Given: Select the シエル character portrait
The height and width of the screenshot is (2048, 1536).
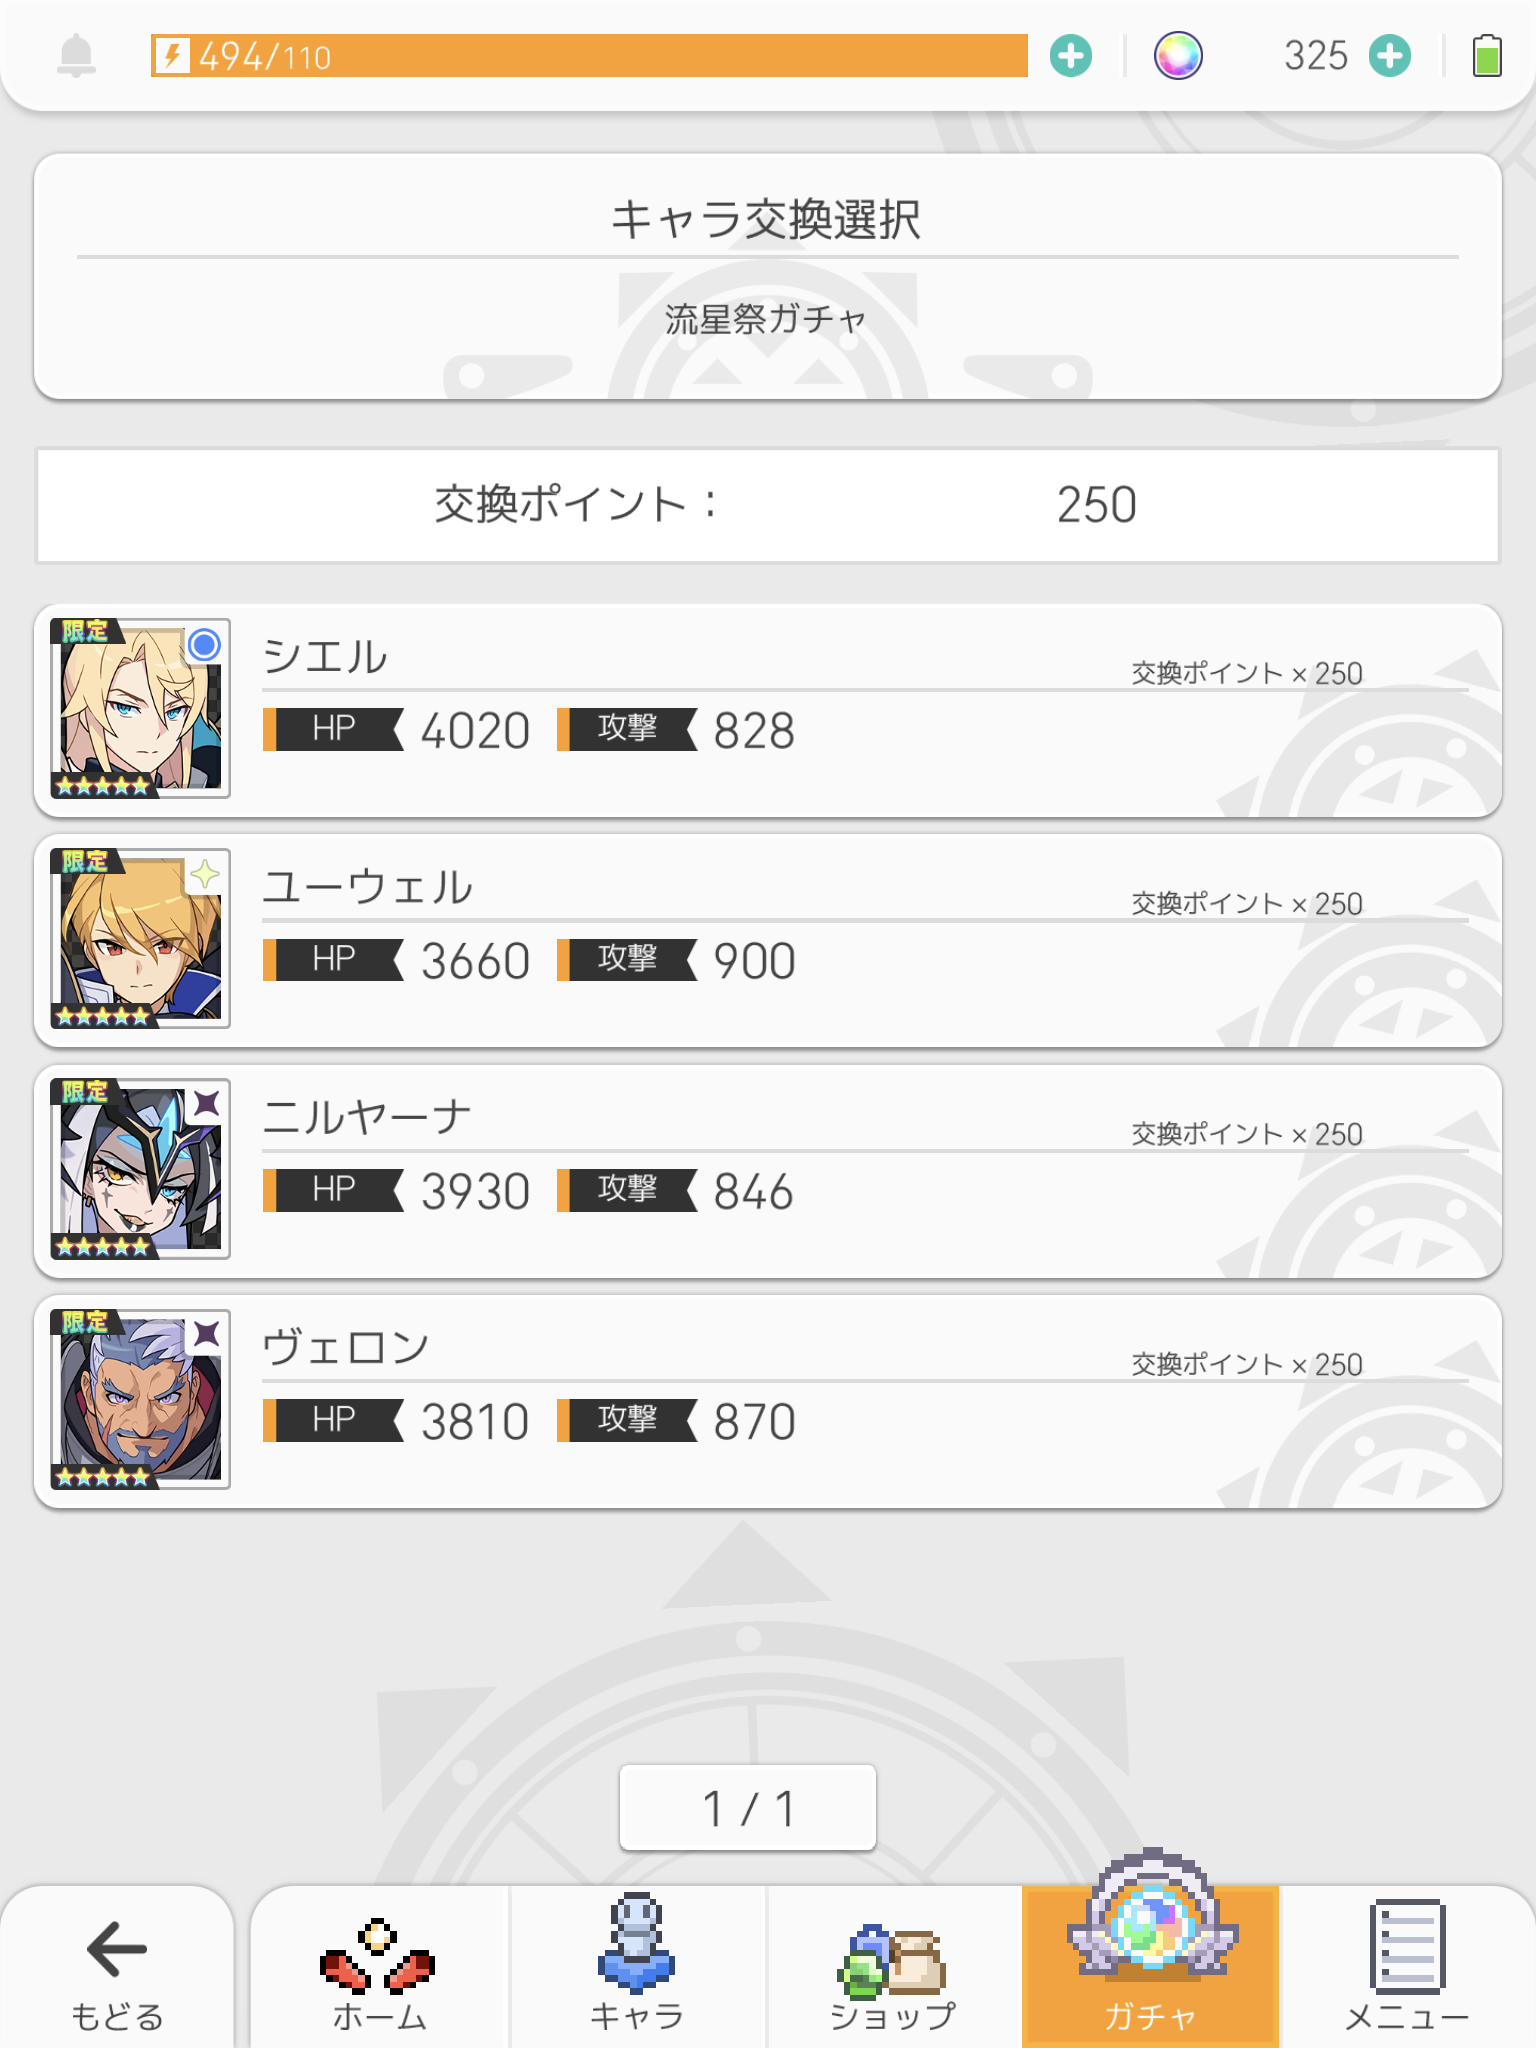Looking at the screenshot, I should [139, 708].
